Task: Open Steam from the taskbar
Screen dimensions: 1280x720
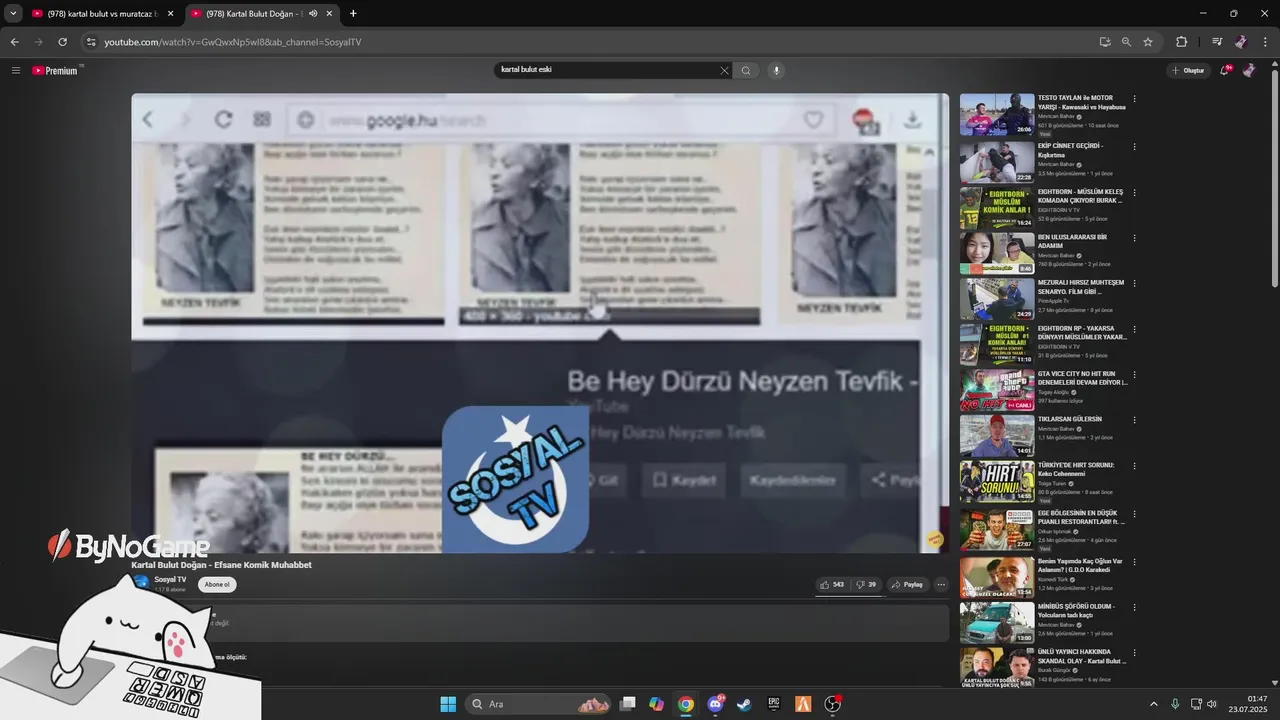Action: tap(744, 704)
